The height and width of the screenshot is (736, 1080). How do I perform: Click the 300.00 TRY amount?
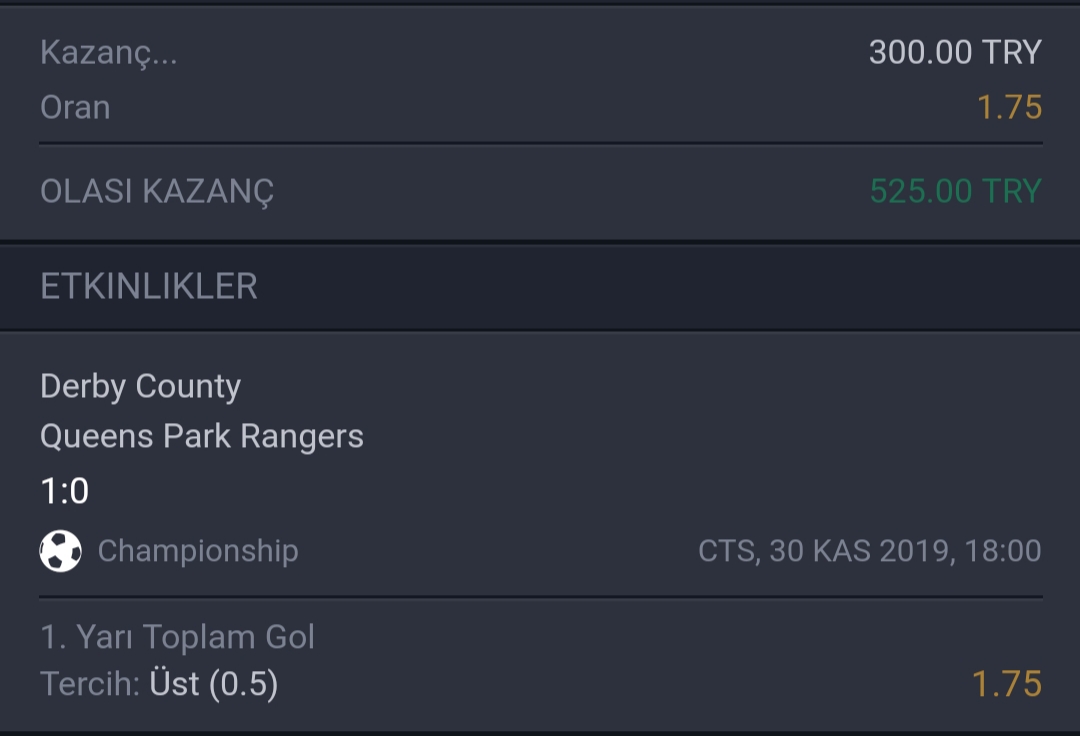coord(955,52)
